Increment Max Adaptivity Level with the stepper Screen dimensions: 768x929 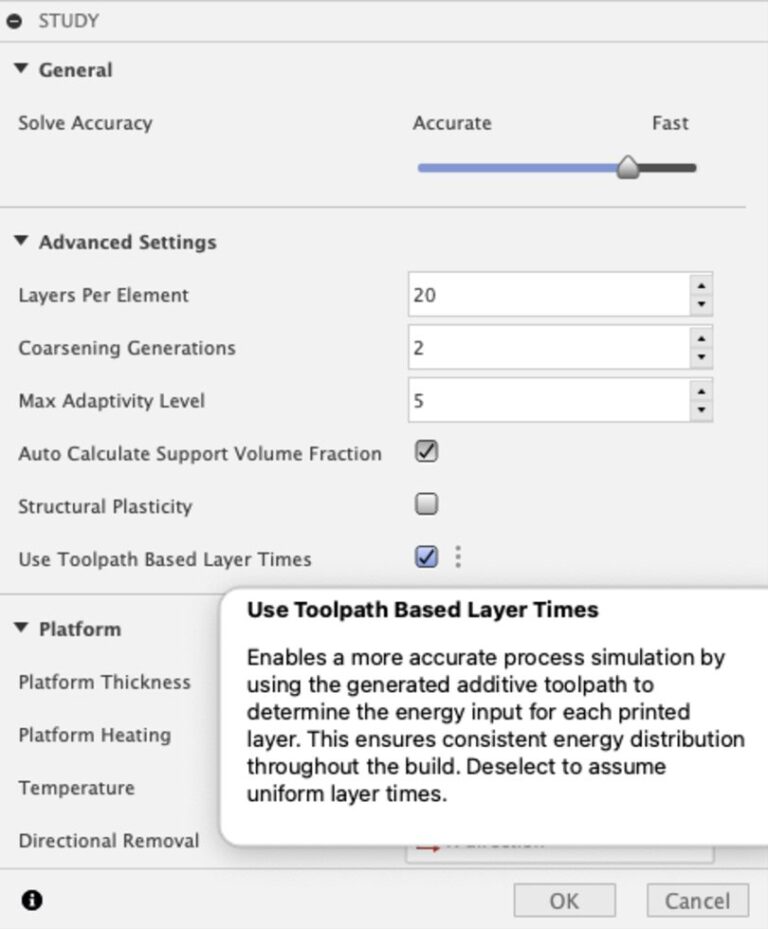point(702,392)
